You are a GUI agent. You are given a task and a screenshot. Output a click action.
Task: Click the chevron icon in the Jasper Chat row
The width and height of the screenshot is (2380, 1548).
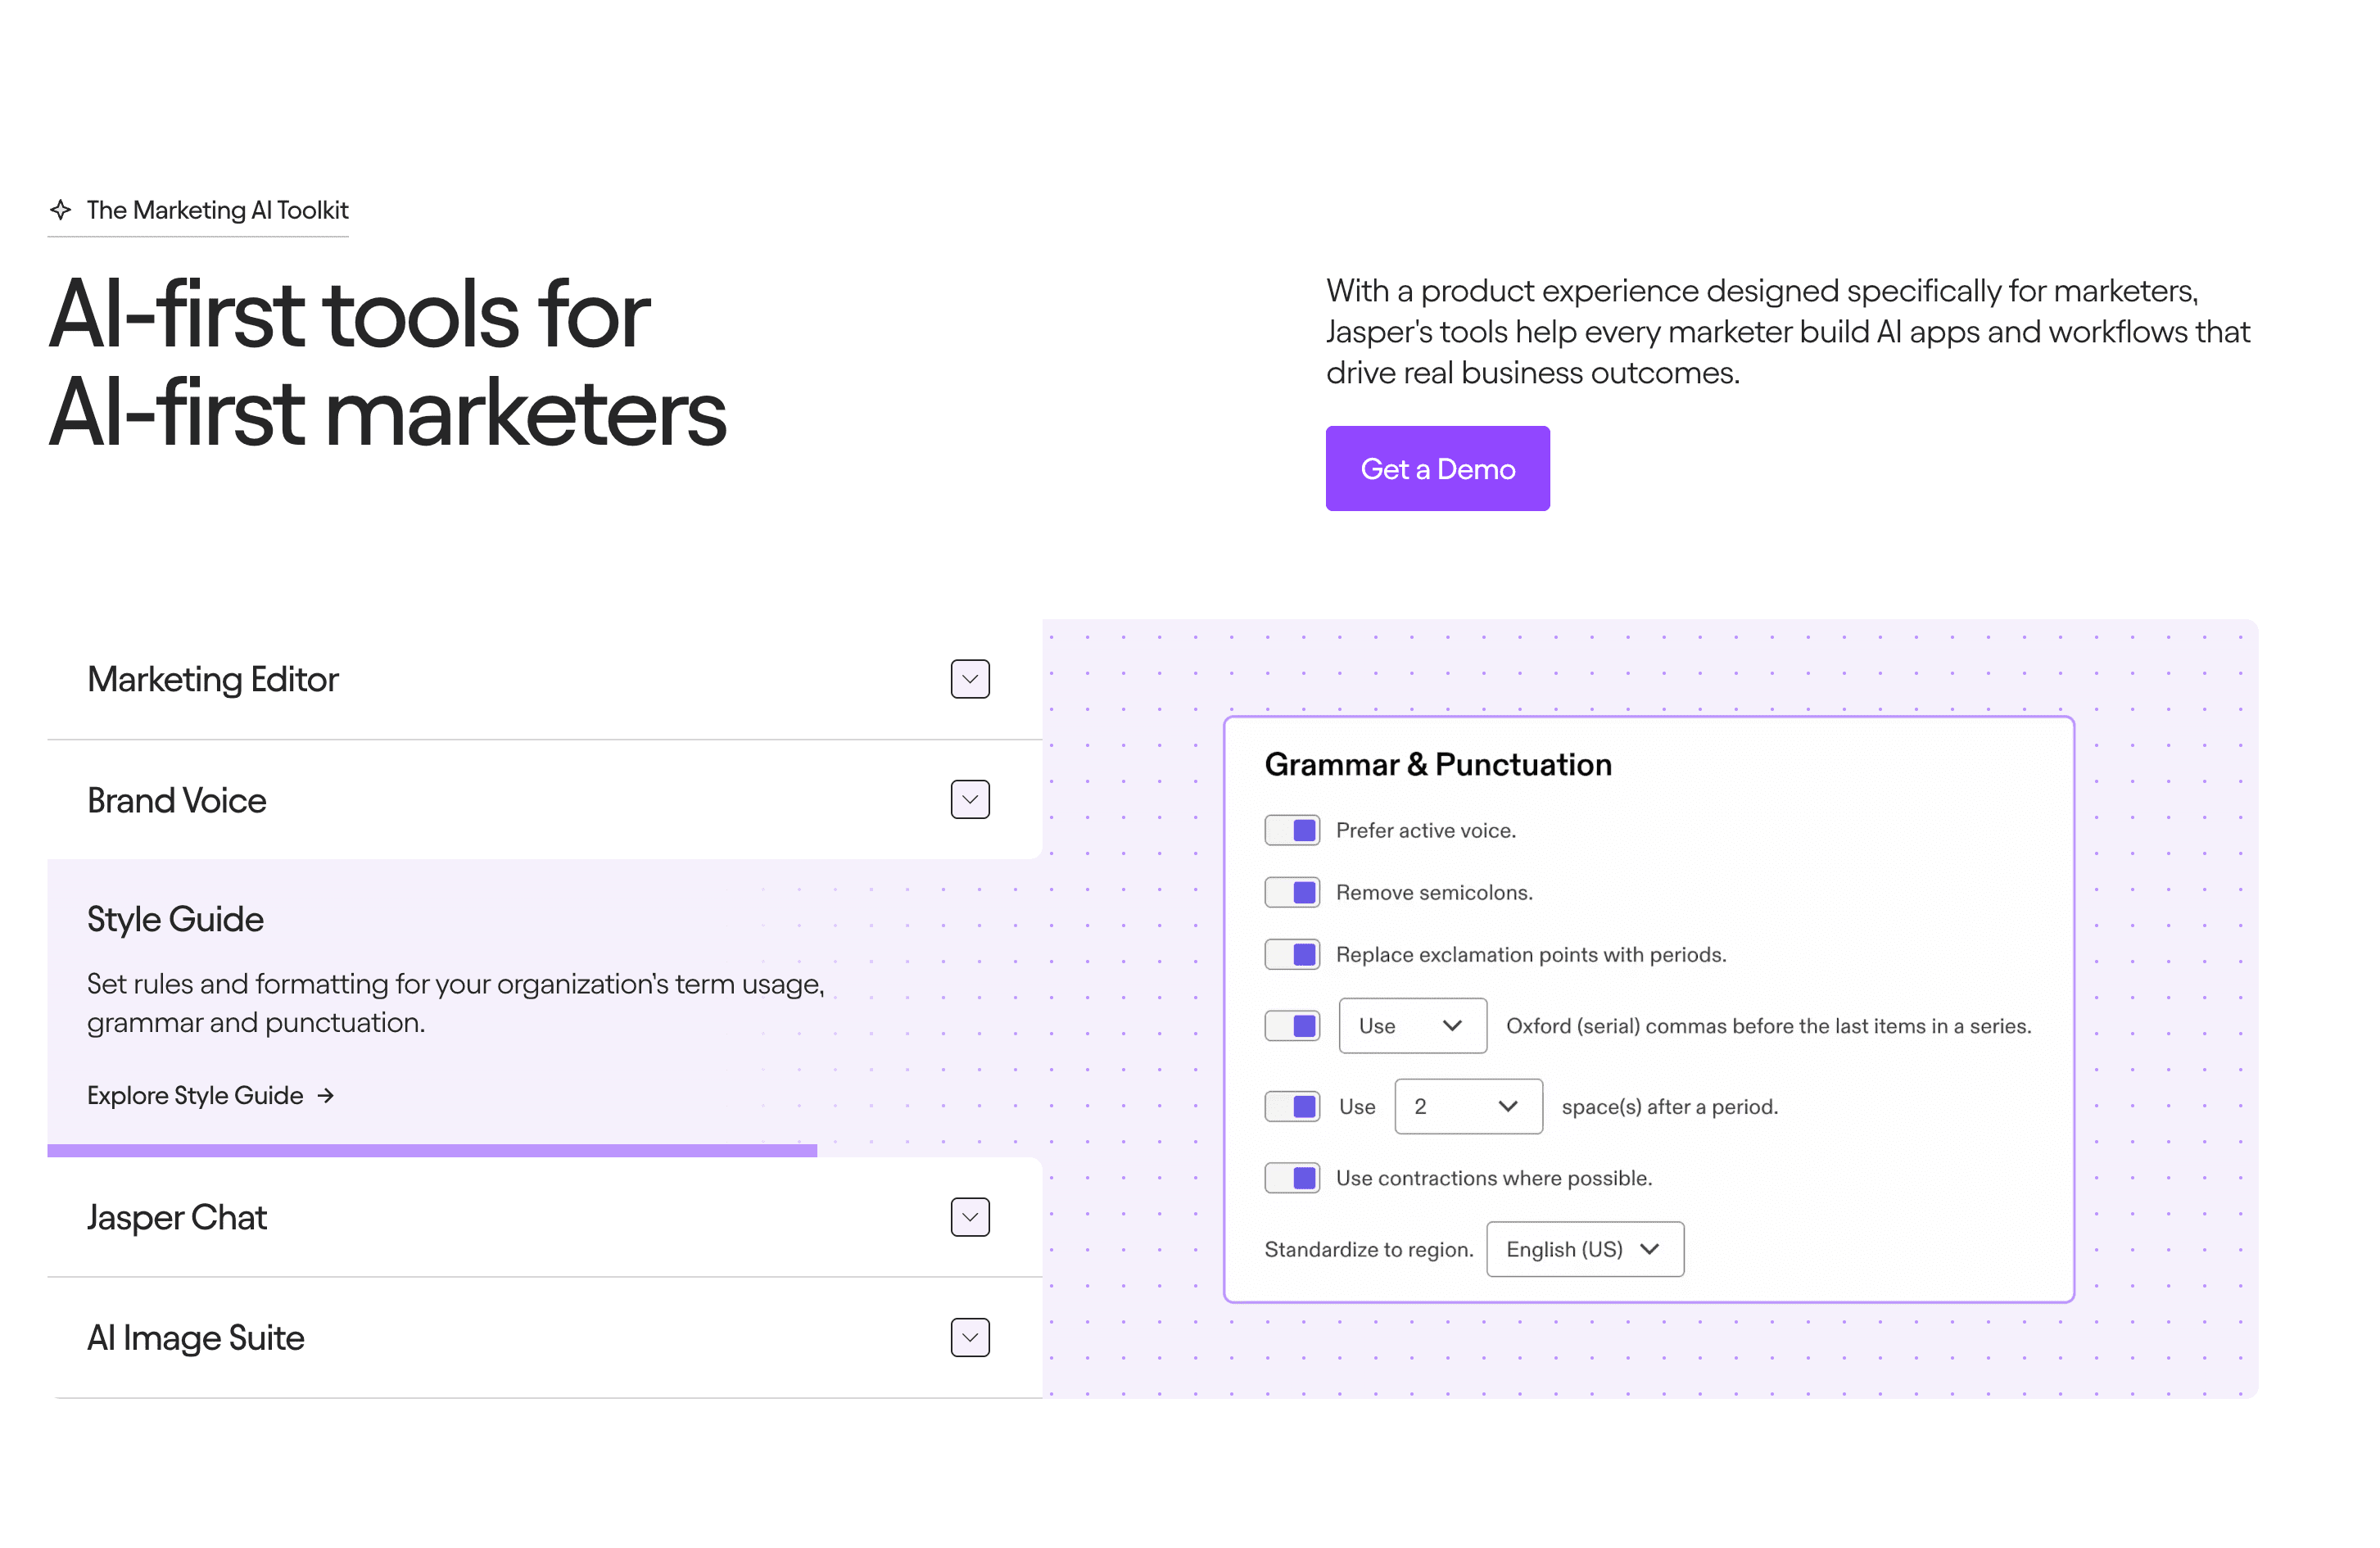click(969, 1217)
